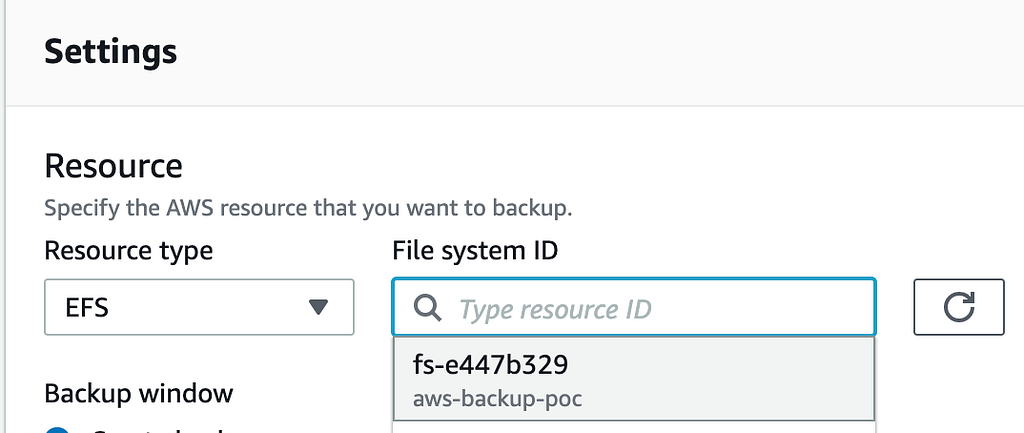
Task: Click the Resource type label
Action: 129,250
